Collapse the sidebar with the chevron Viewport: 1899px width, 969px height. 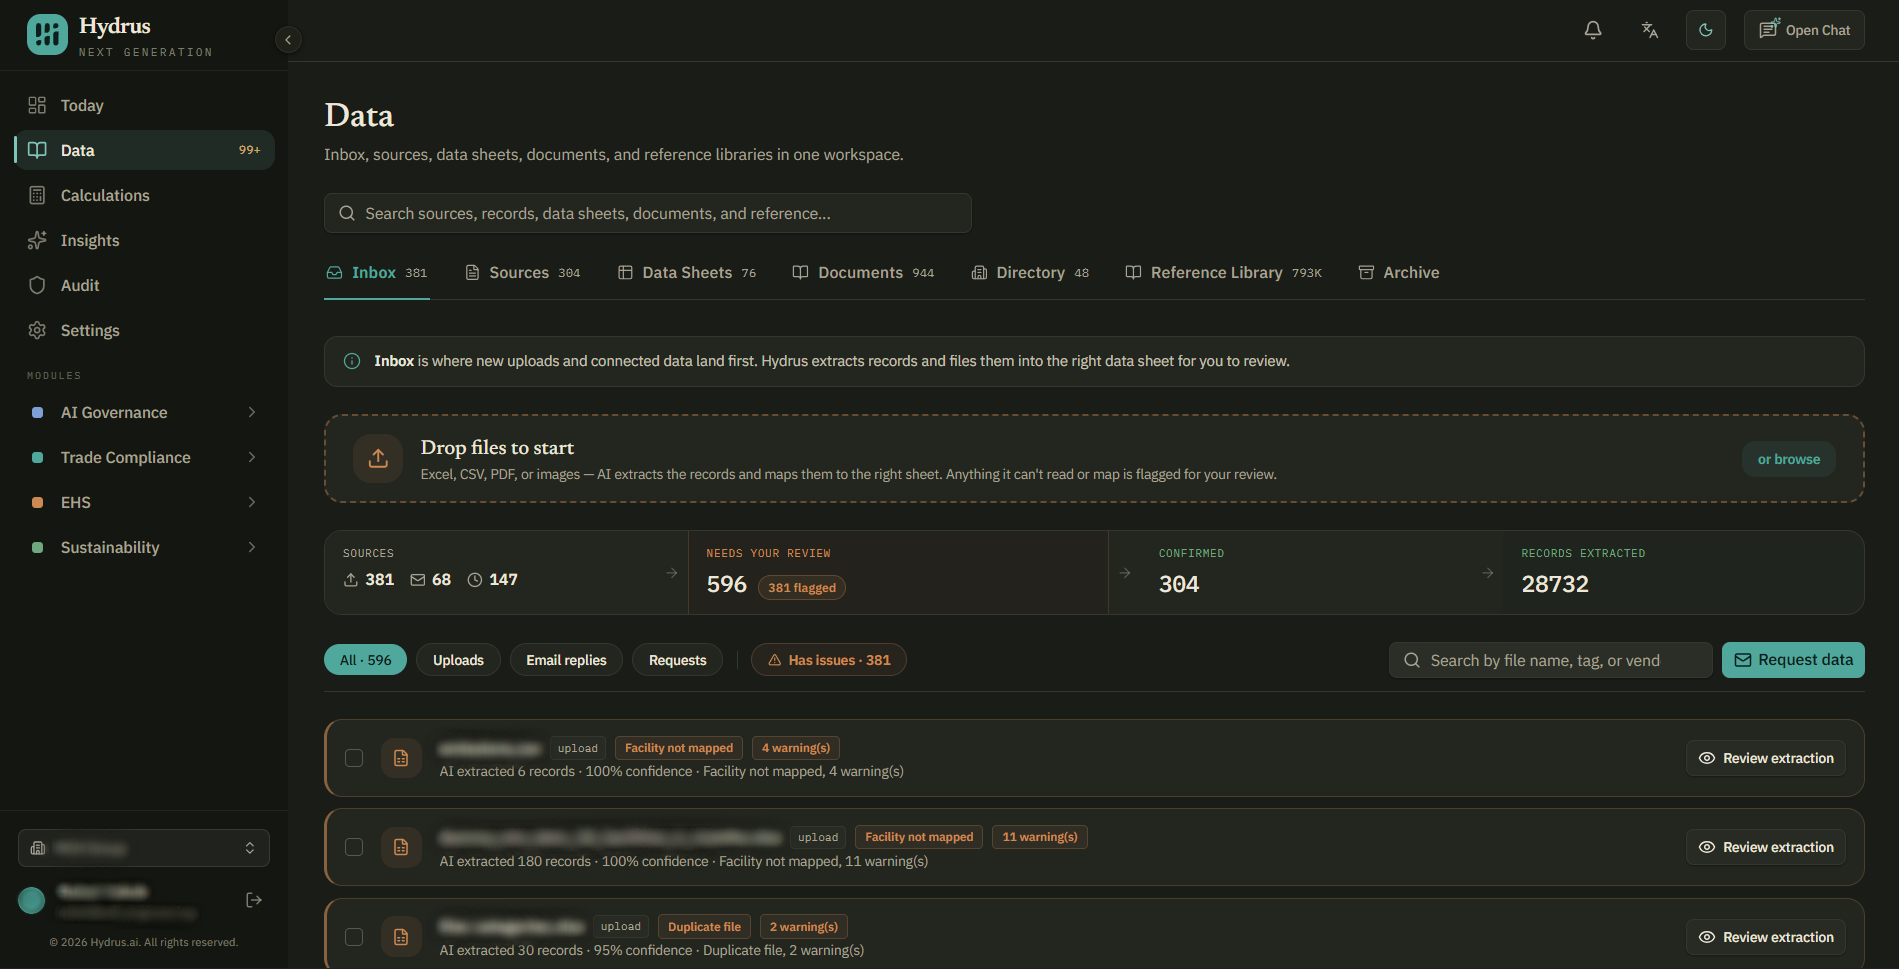tap(288, 40)
